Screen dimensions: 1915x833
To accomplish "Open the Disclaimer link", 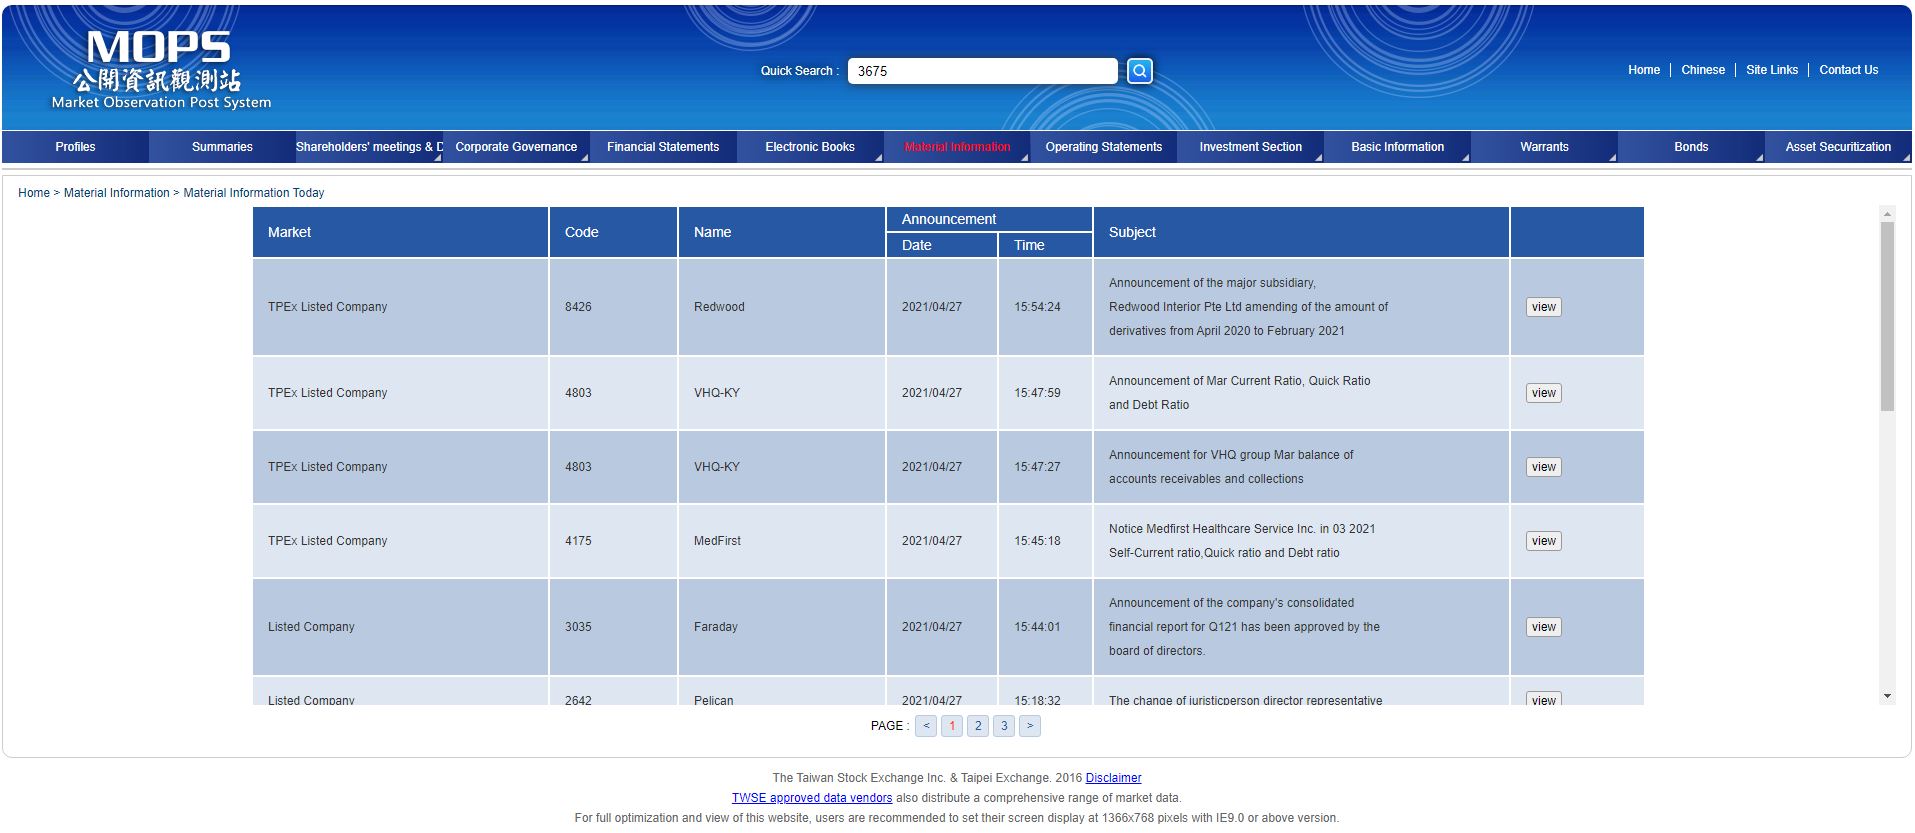I will pos(1113,778).
